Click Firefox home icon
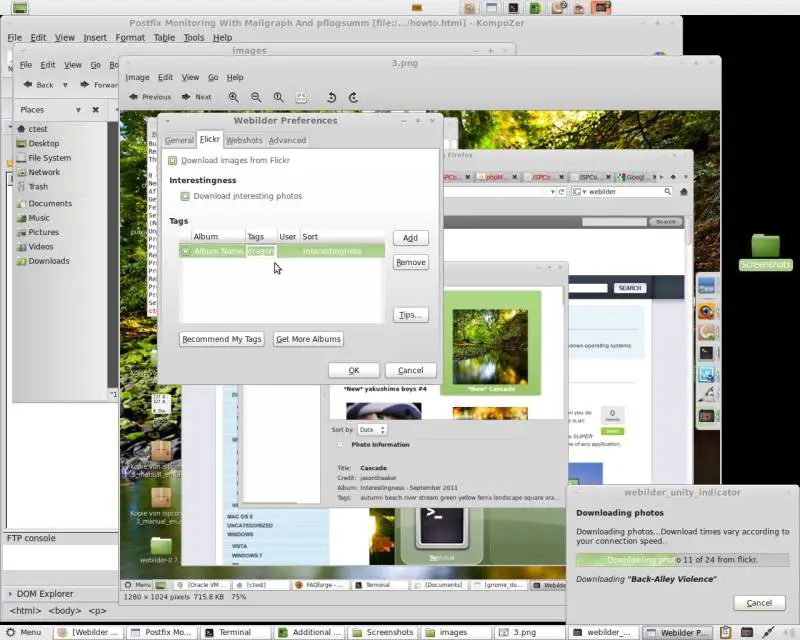Viewport: 800px width, 640px height. point(684,192)
